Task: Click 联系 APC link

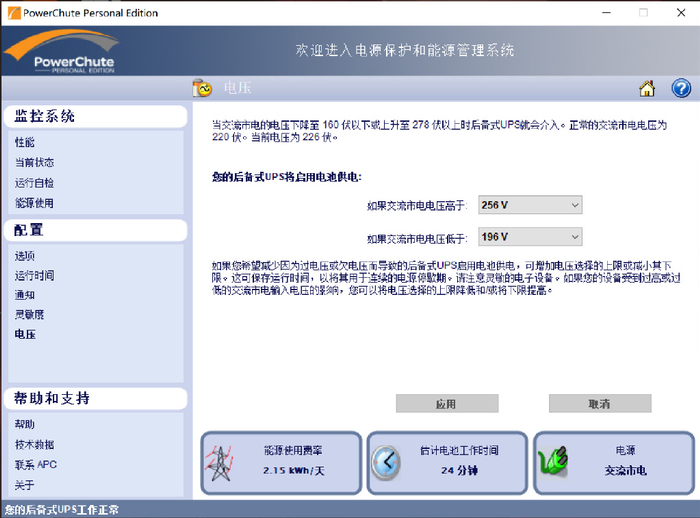Action: point(36,464)
